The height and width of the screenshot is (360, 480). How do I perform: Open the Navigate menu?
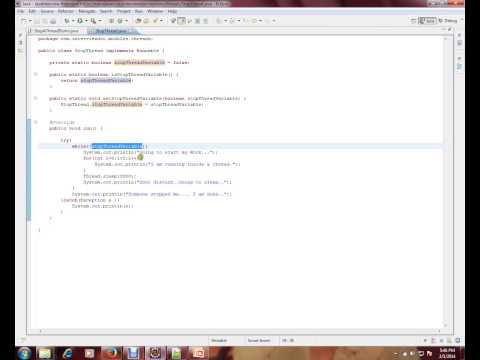[87, 11]
